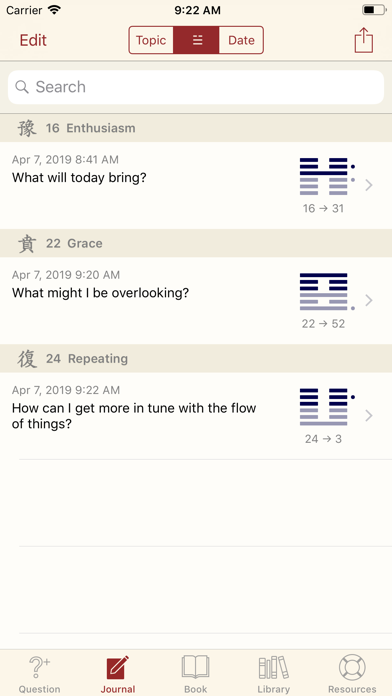Open chevron for the flow of things entry
392x696 pixels.
click(x=368, y=416)
